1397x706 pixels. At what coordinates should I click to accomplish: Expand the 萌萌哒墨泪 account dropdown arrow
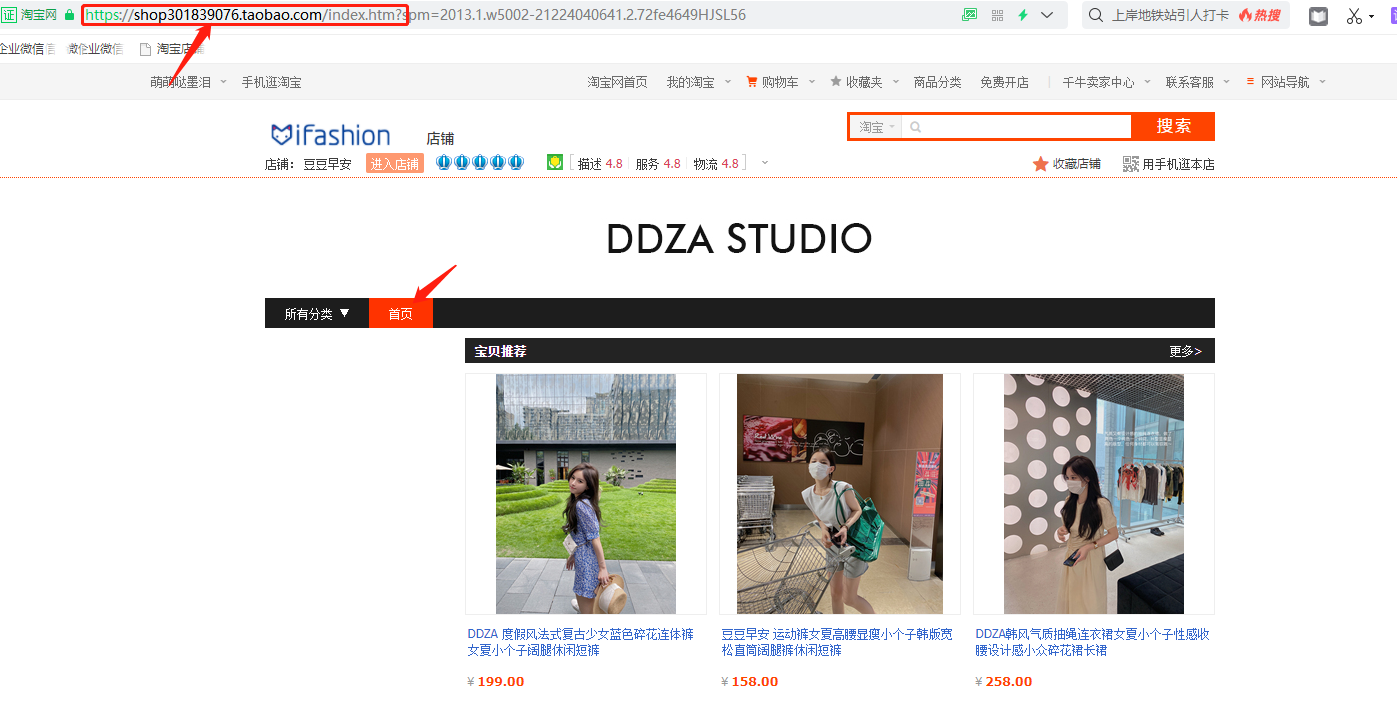point(223,82)
